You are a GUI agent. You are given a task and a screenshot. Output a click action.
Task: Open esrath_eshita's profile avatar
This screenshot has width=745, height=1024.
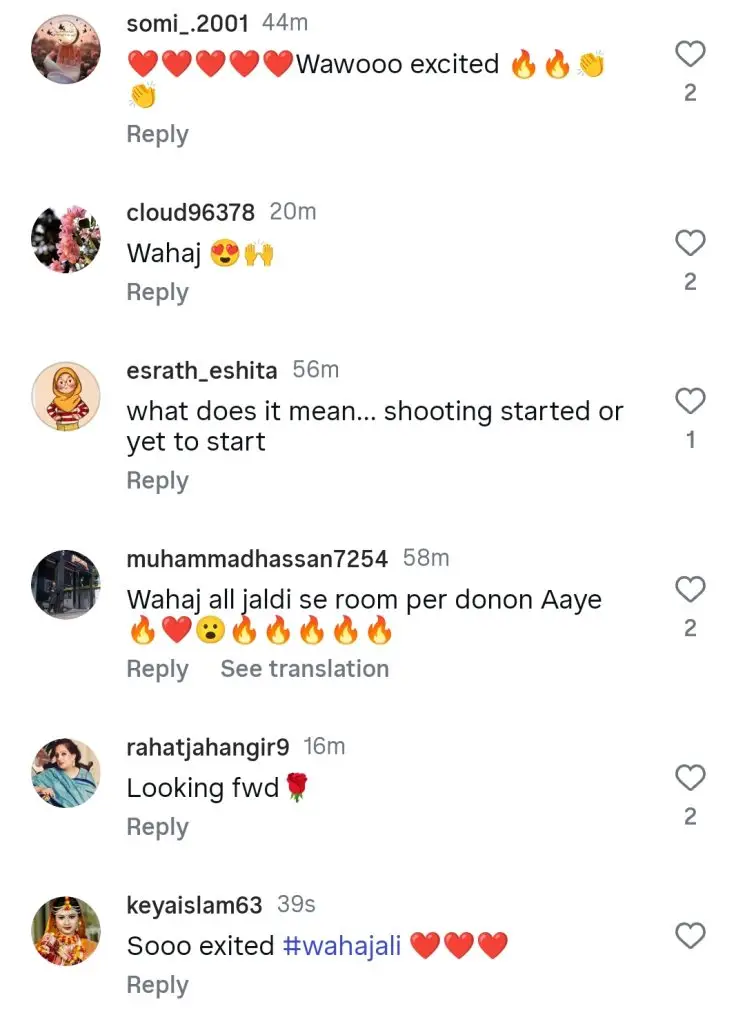point(66,396)
